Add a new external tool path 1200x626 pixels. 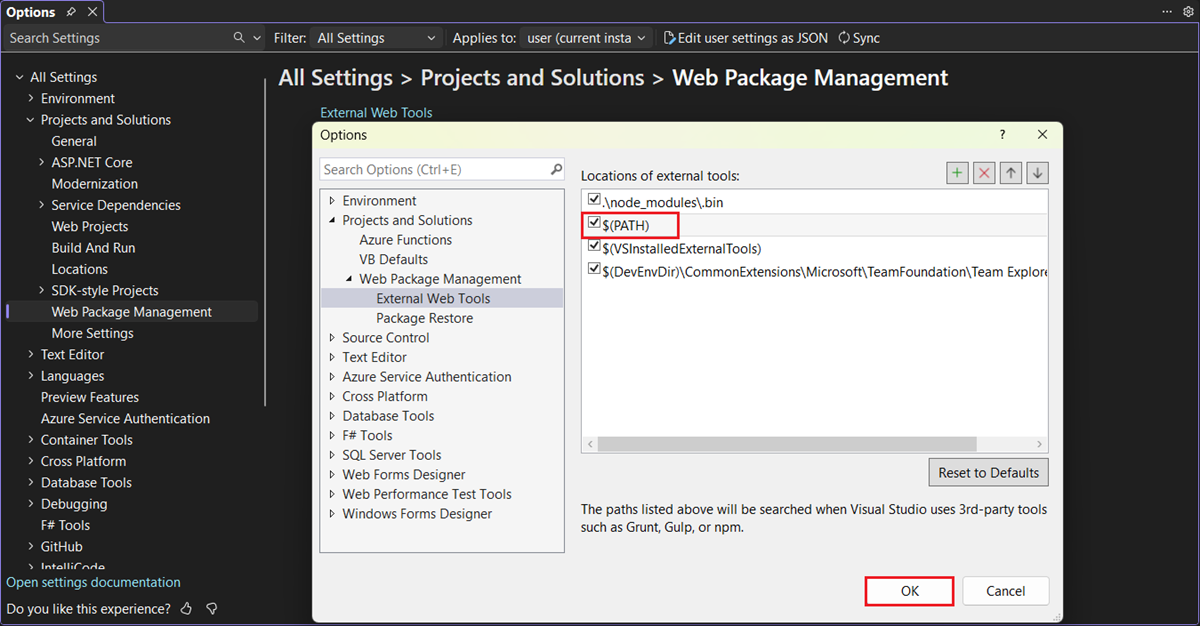(956, 172)
